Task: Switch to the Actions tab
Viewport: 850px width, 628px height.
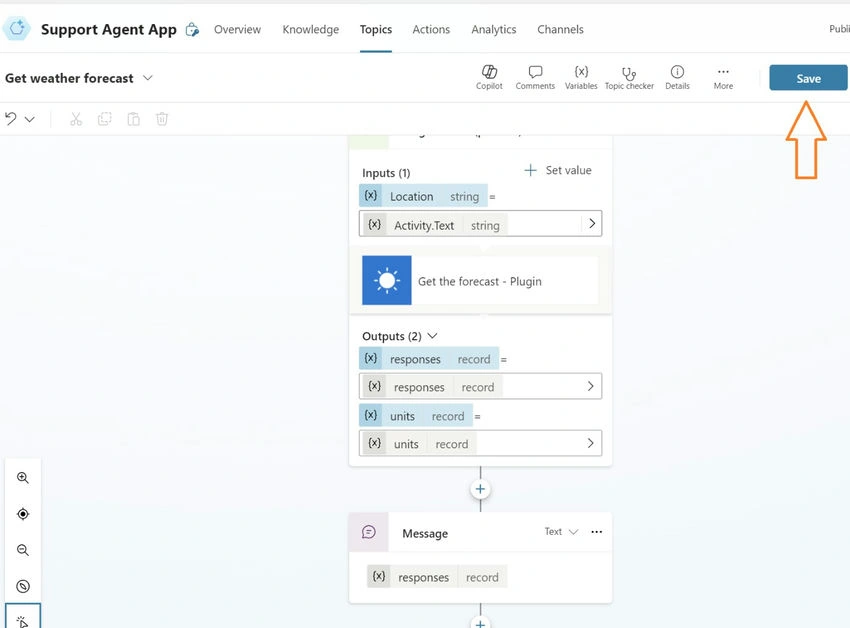Action: coord(431,29)
